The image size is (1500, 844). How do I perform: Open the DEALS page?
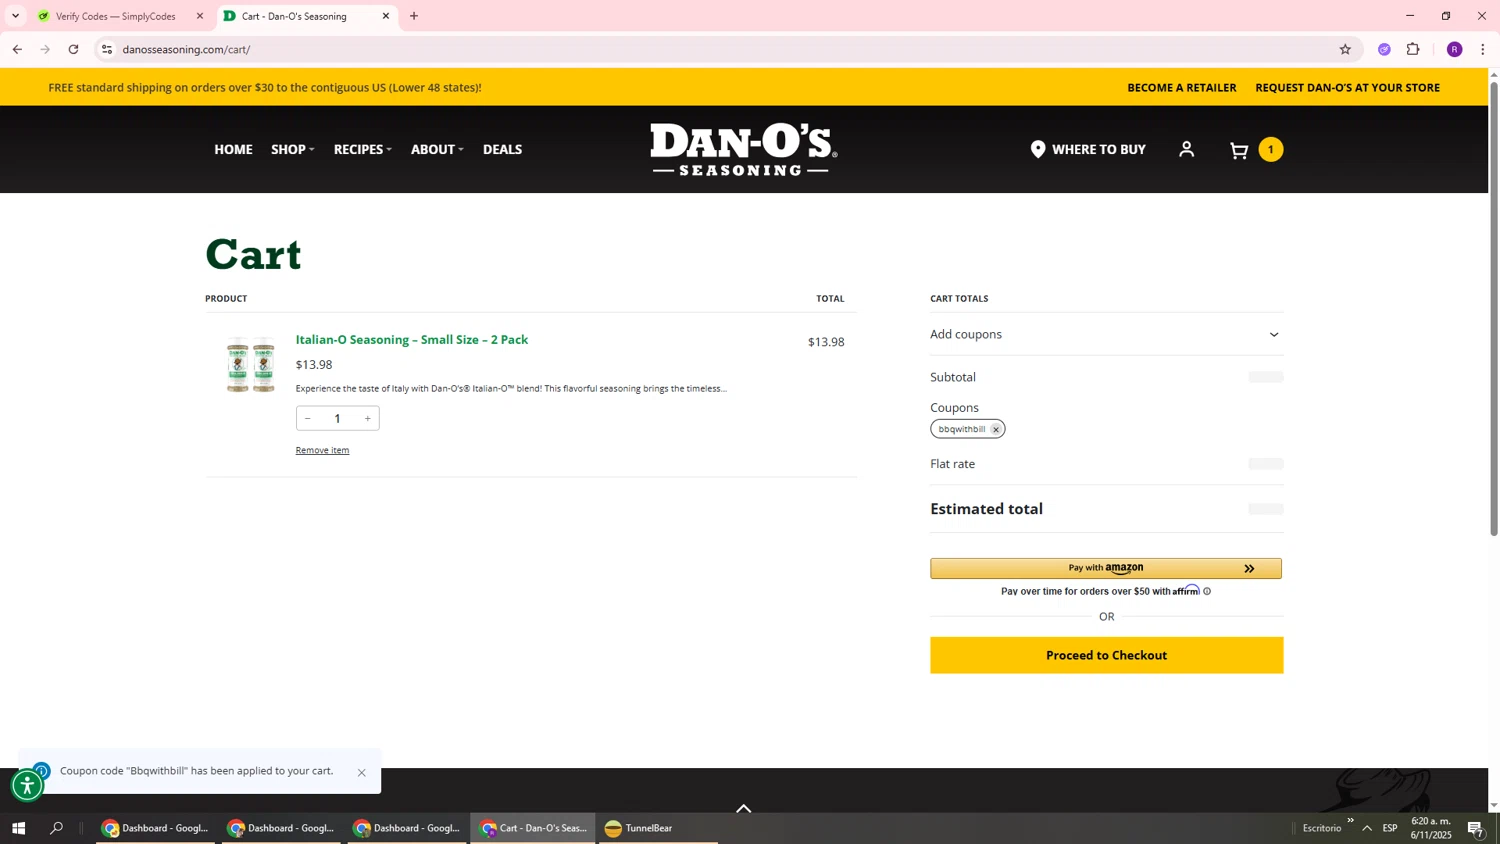[502, 149]
